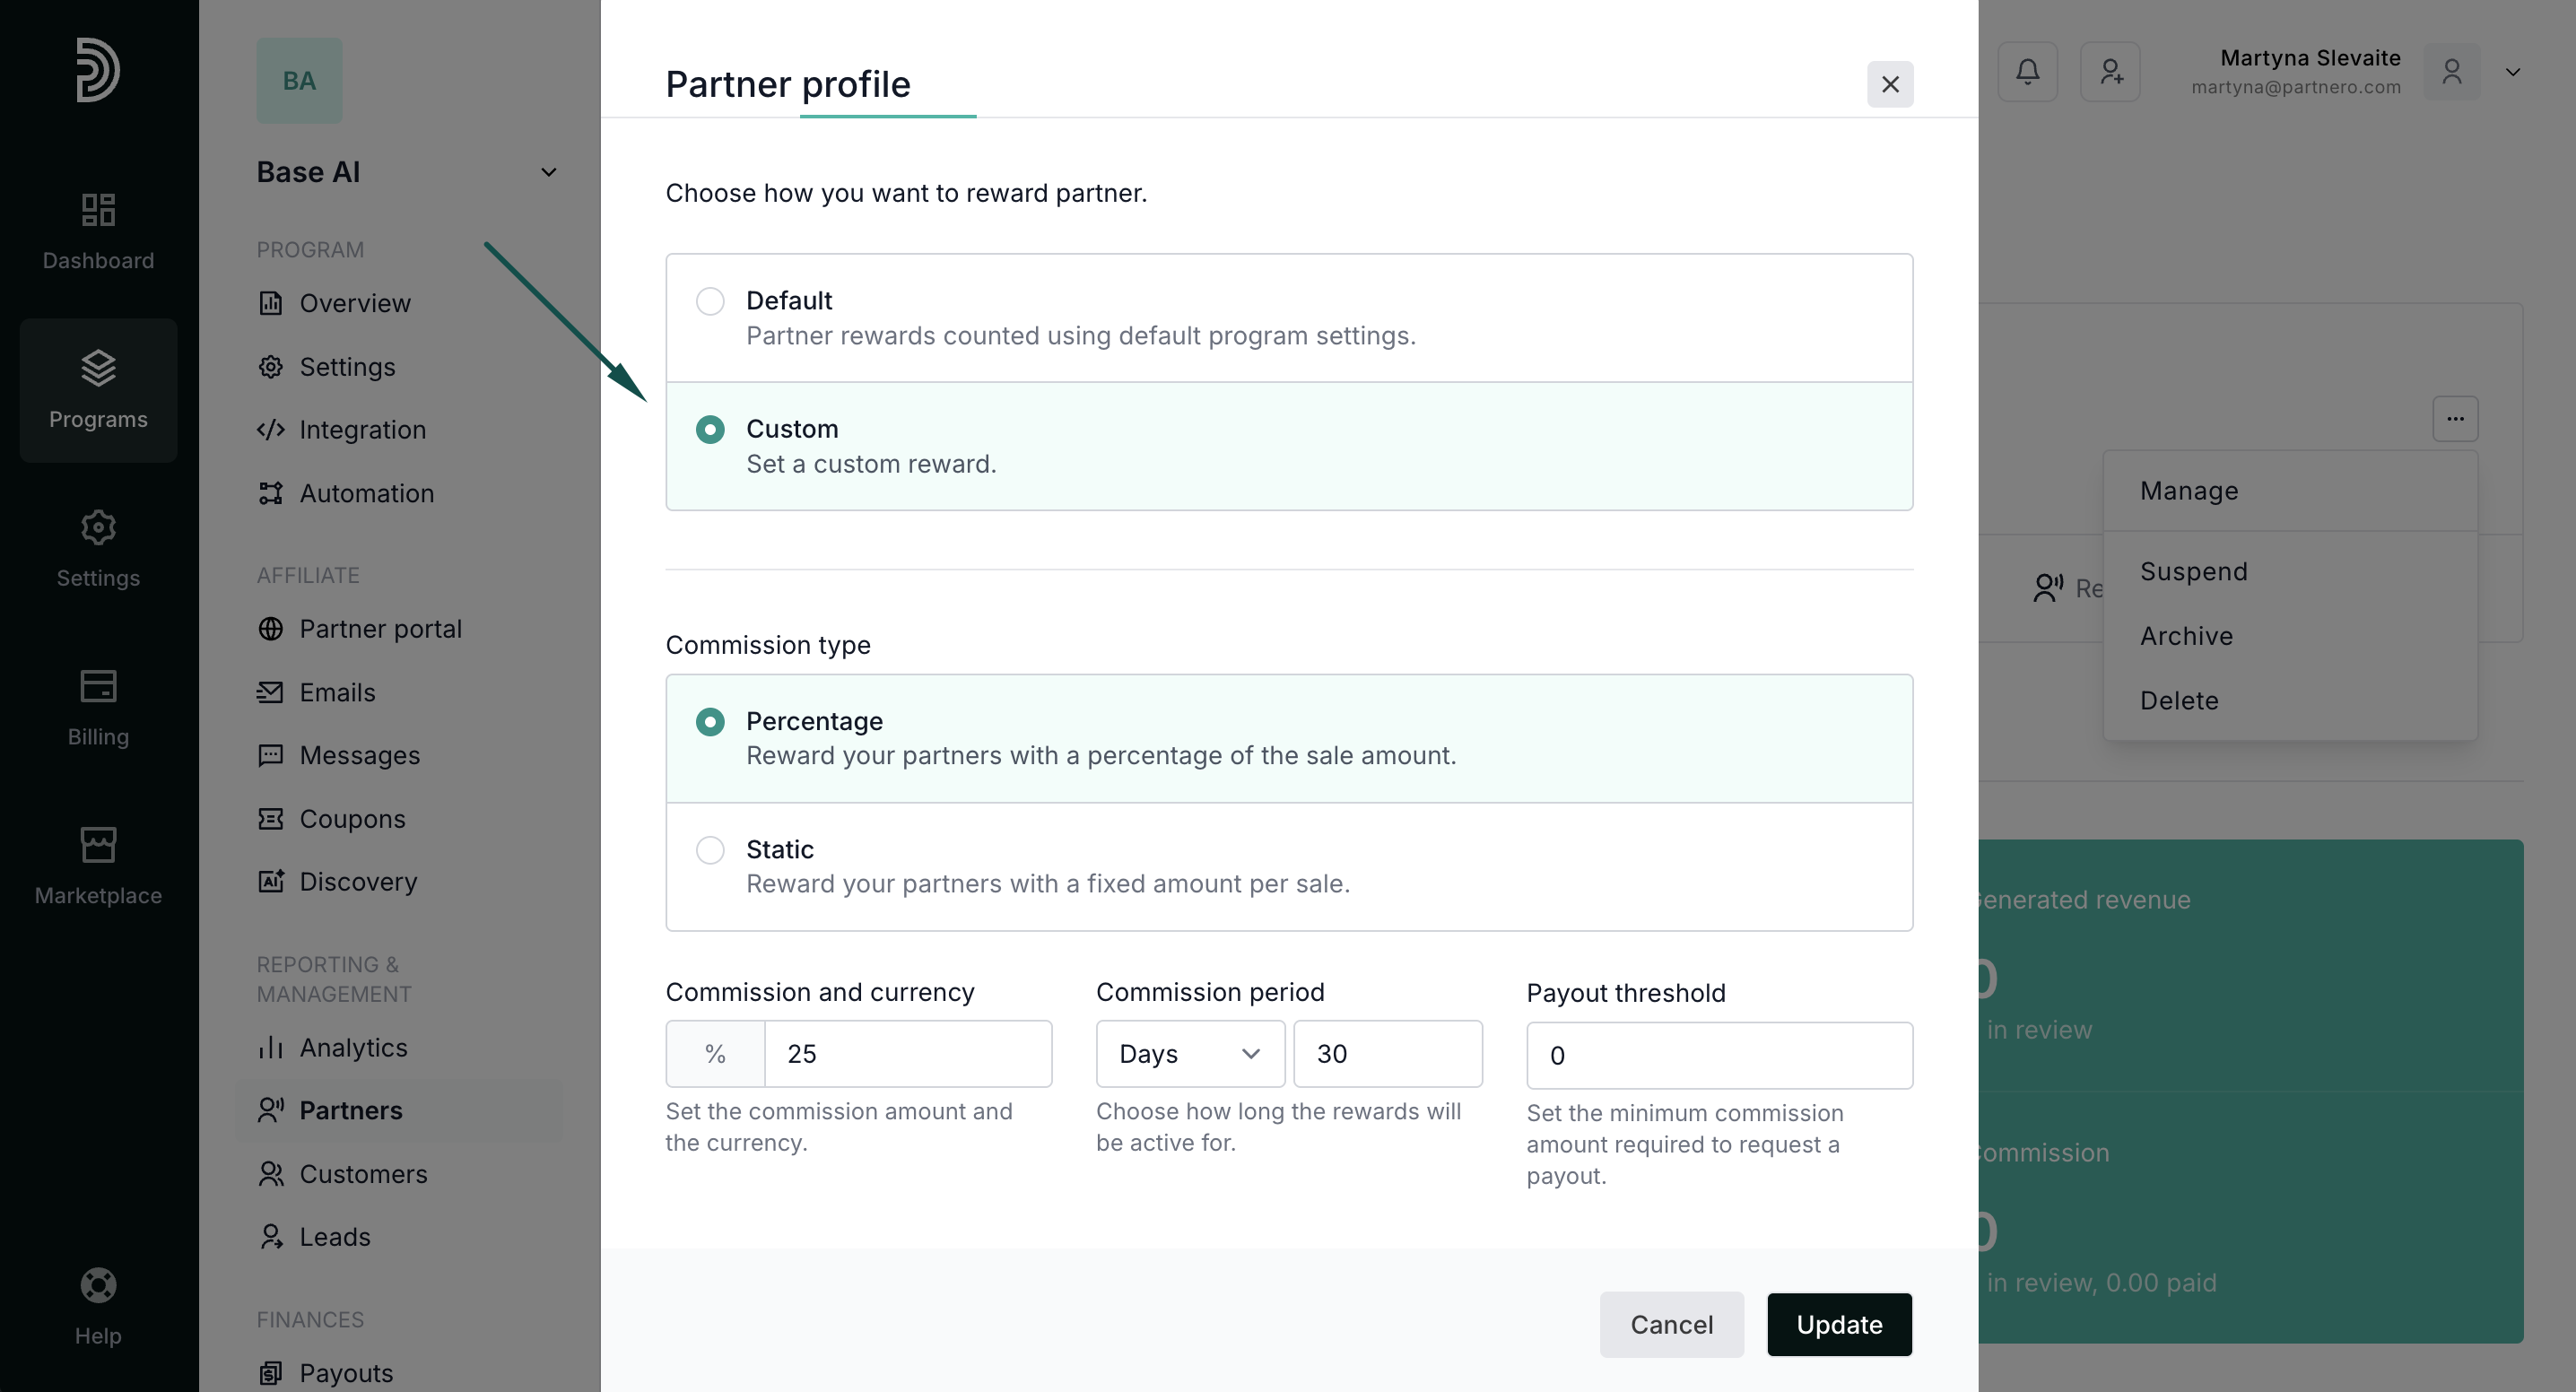
Task: Select Archive in the partner menu
Action: pos(2186,636)
